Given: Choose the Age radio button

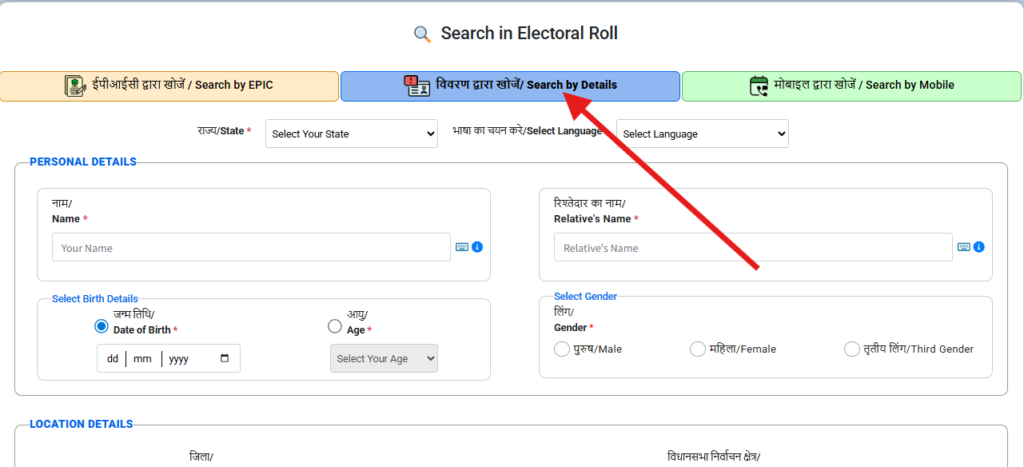Looking at the screenshot, I should 335,326.
